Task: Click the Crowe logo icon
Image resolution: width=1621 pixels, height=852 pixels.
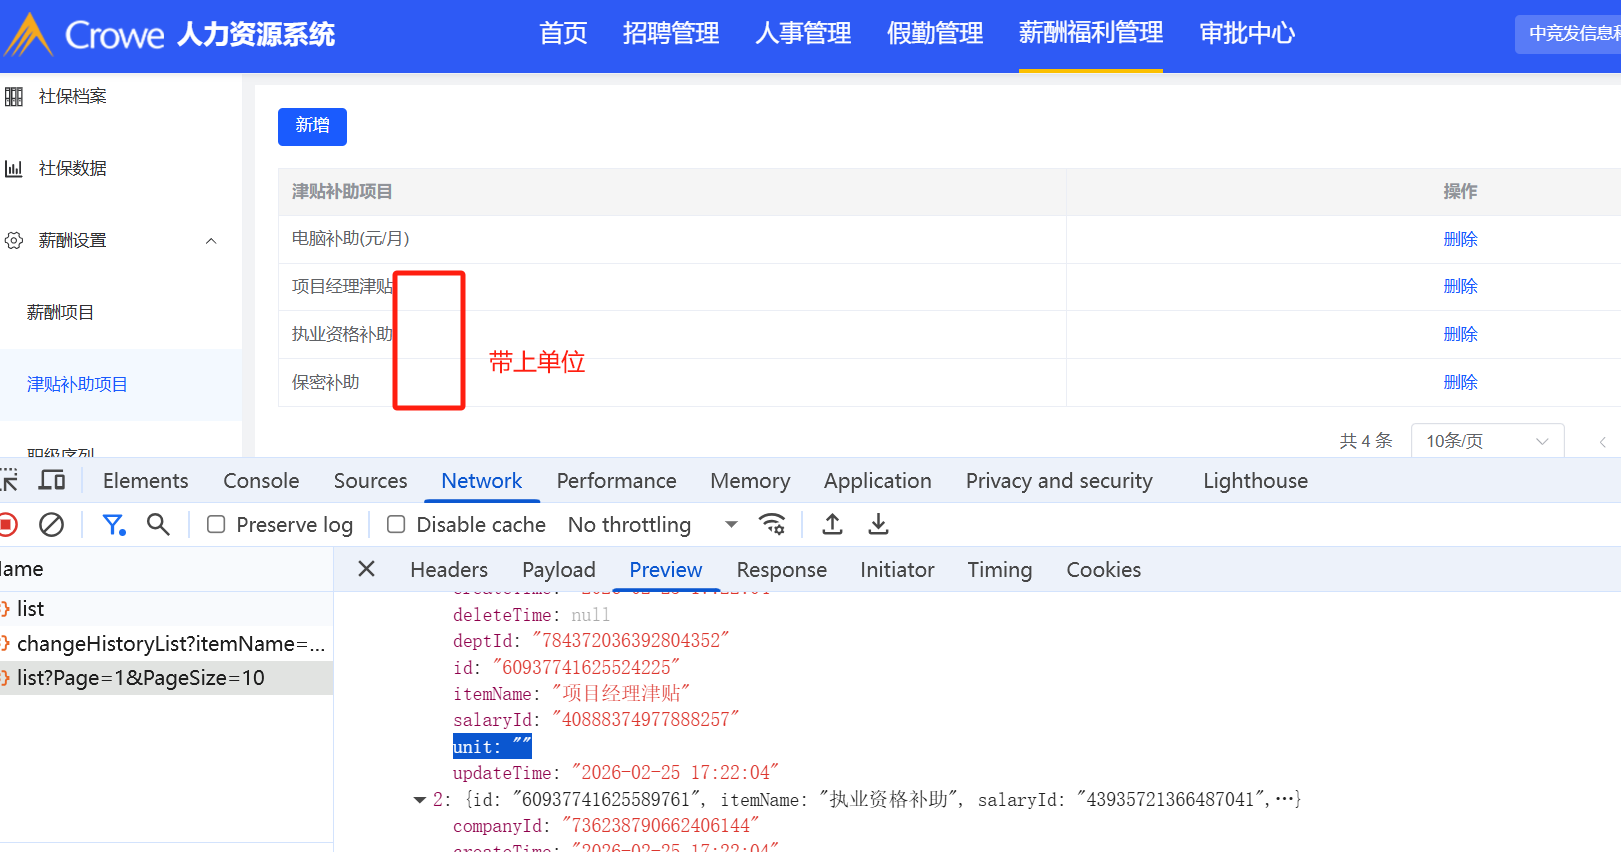Action: tap(29, 34)
